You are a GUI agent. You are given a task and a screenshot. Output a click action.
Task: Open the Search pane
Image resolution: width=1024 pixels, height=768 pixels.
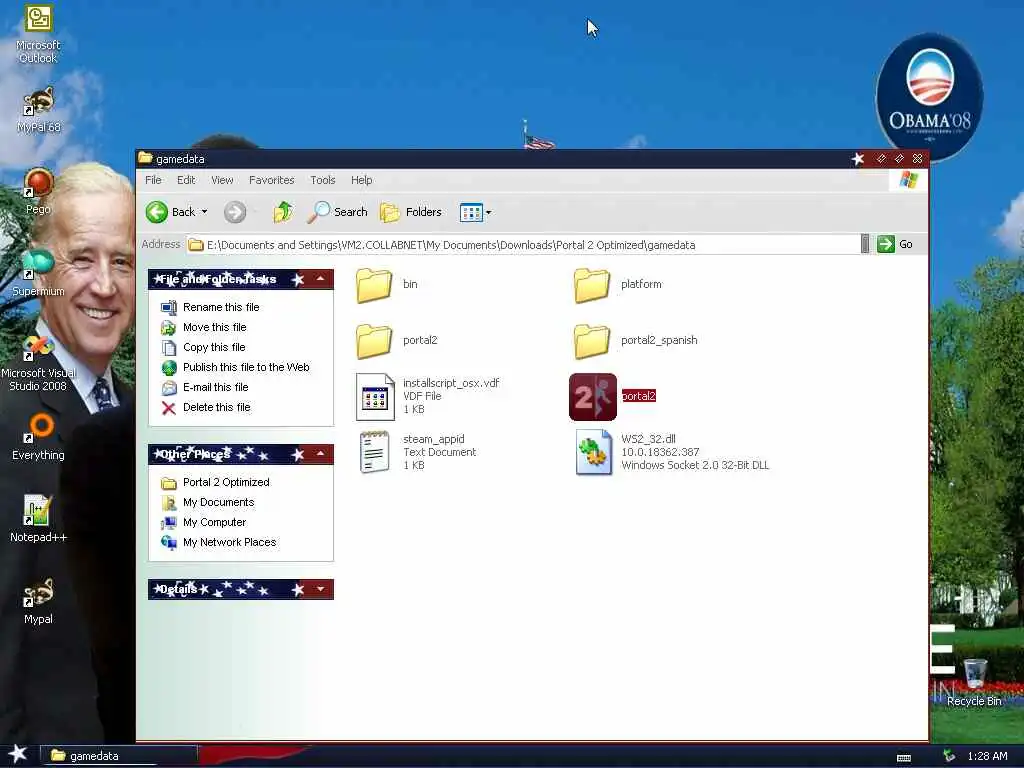pyautogui.click(x=338, y=212)
